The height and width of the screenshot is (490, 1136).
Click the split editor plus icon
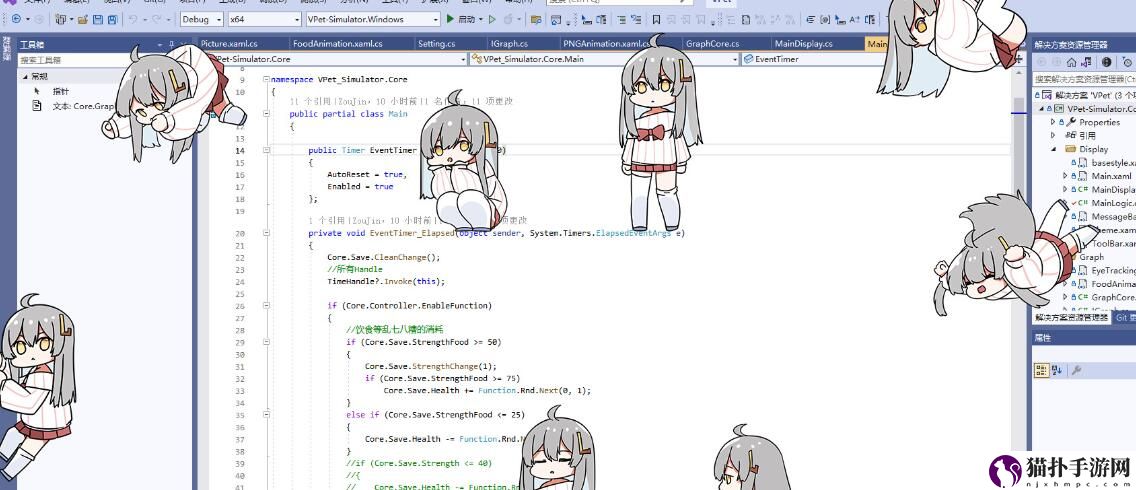(1019, 59)
